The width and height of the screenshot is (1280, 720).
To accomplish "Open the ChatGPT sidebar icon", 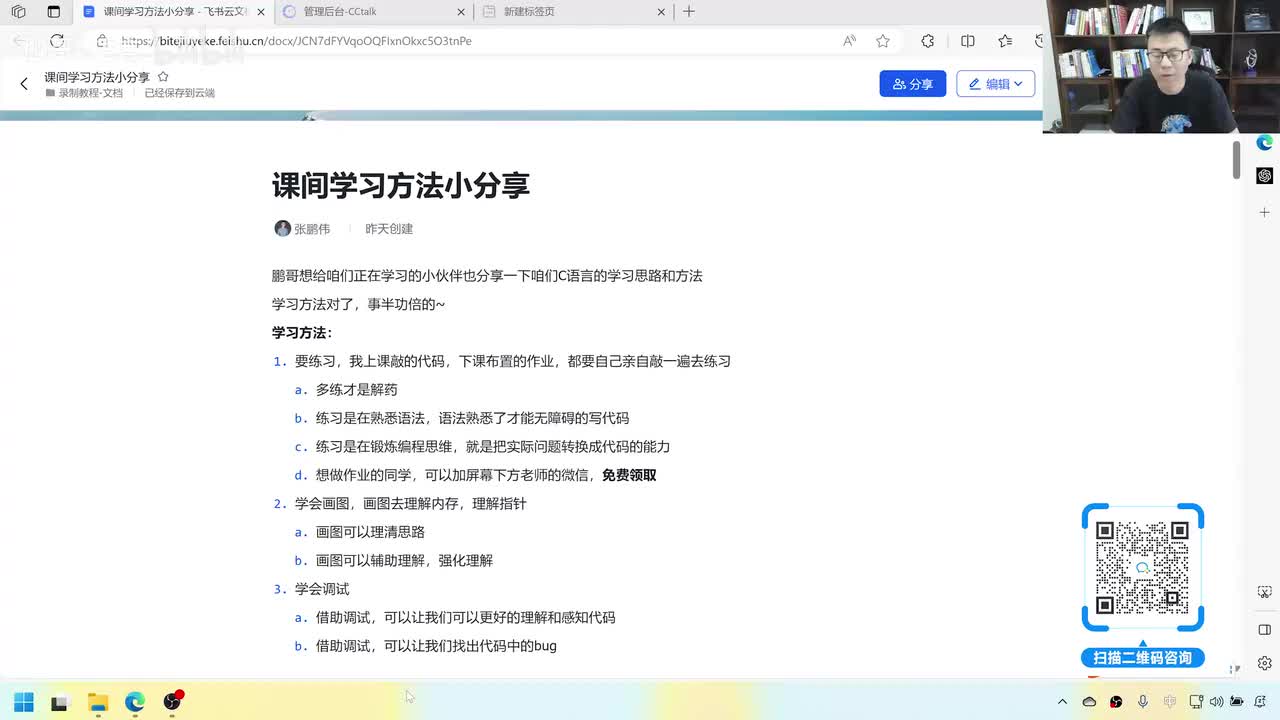I will [x=1265, y=176].
